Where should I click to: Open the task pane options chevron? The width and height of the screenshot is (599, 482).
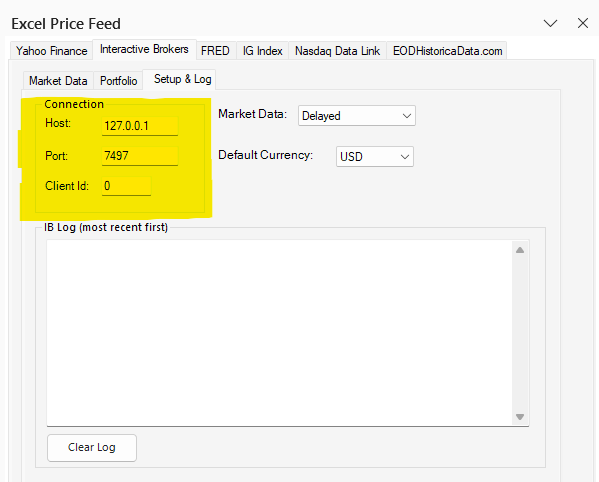(550, 23)
